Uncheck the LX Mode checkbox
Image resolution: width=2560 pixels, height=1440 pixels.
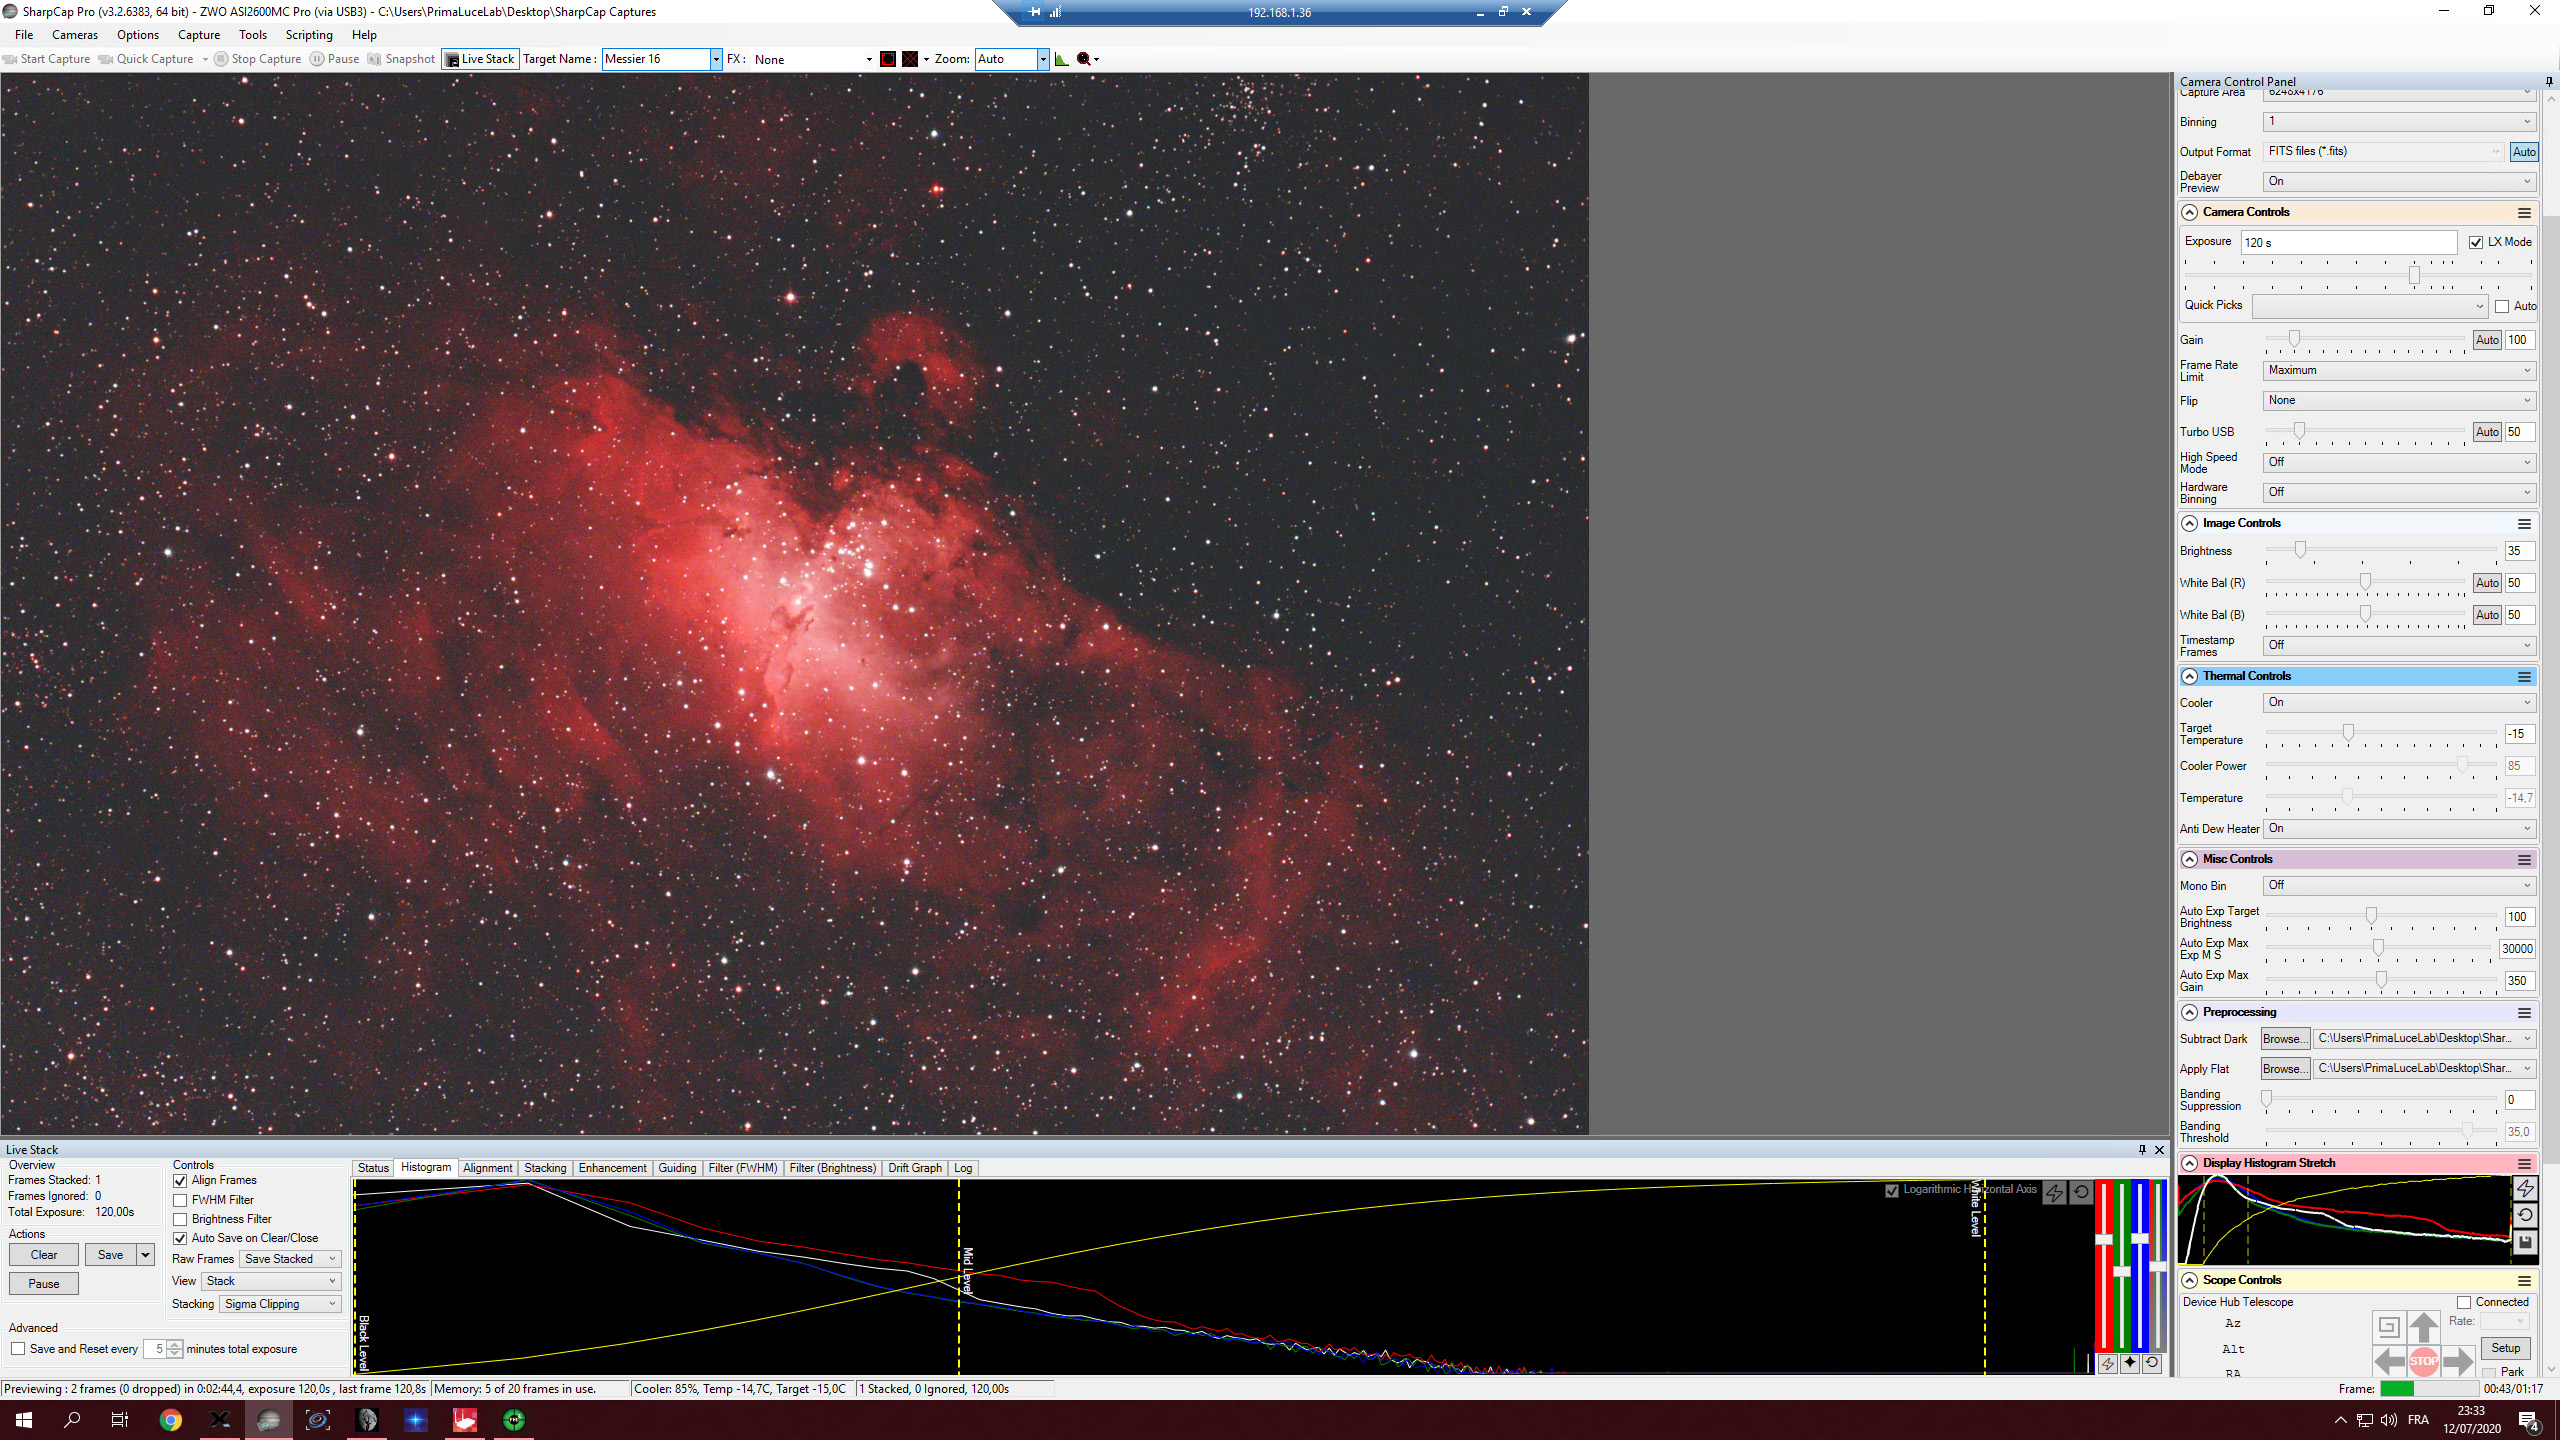pyautogui.click(x=2476, y=242)
